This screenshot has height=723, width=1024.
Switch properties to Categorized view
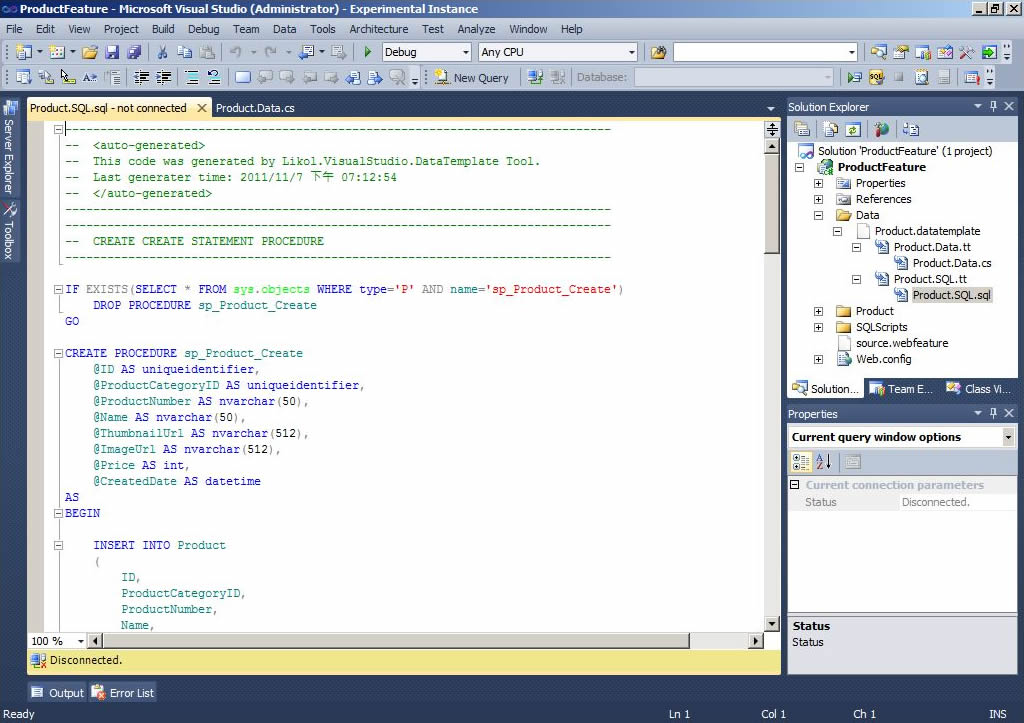pos(801,462)
